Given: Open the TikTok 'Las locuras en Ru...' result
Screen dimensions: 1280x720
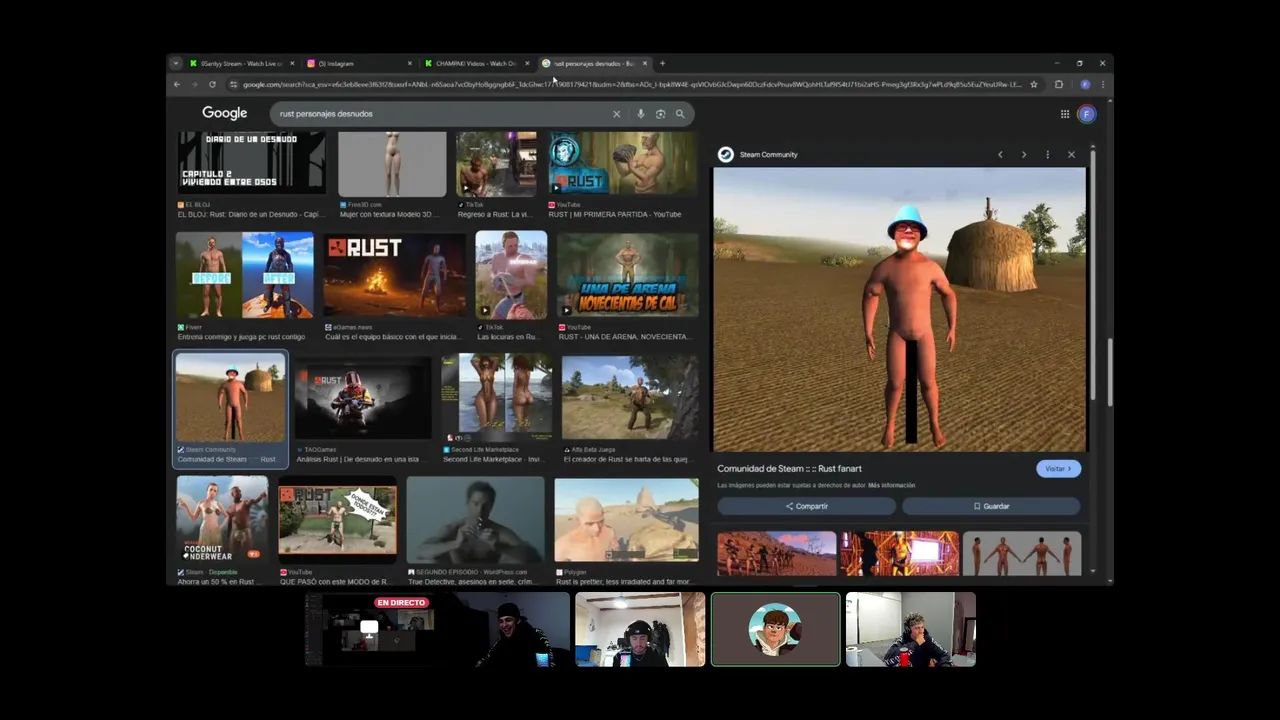Looking at the screenshot, I should coord(511,287).
